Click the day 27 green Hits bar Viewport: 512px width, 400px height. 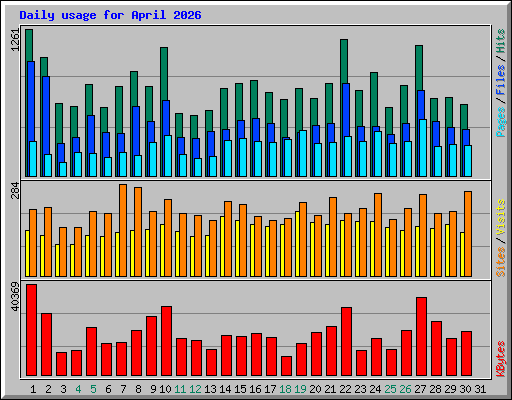point(419,68)
